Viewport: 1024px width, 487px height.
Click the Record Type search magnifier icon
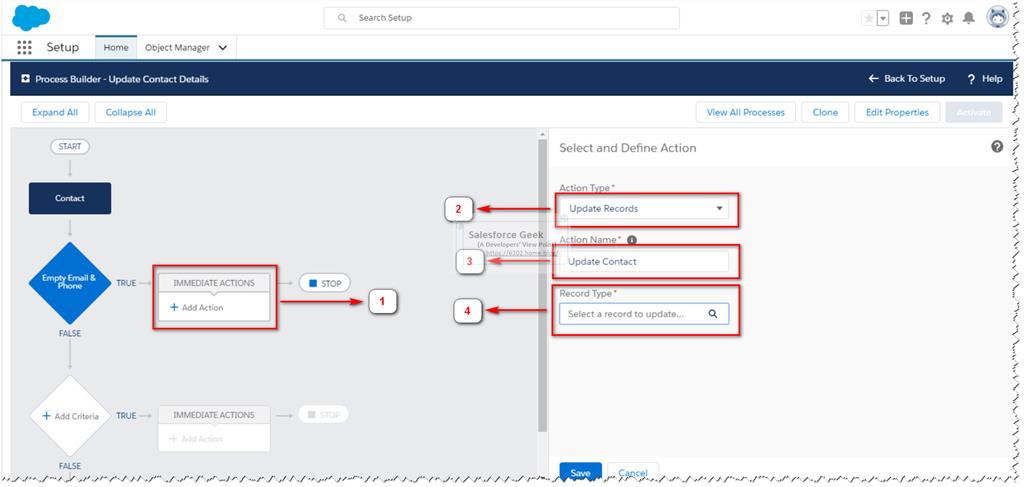713,314
